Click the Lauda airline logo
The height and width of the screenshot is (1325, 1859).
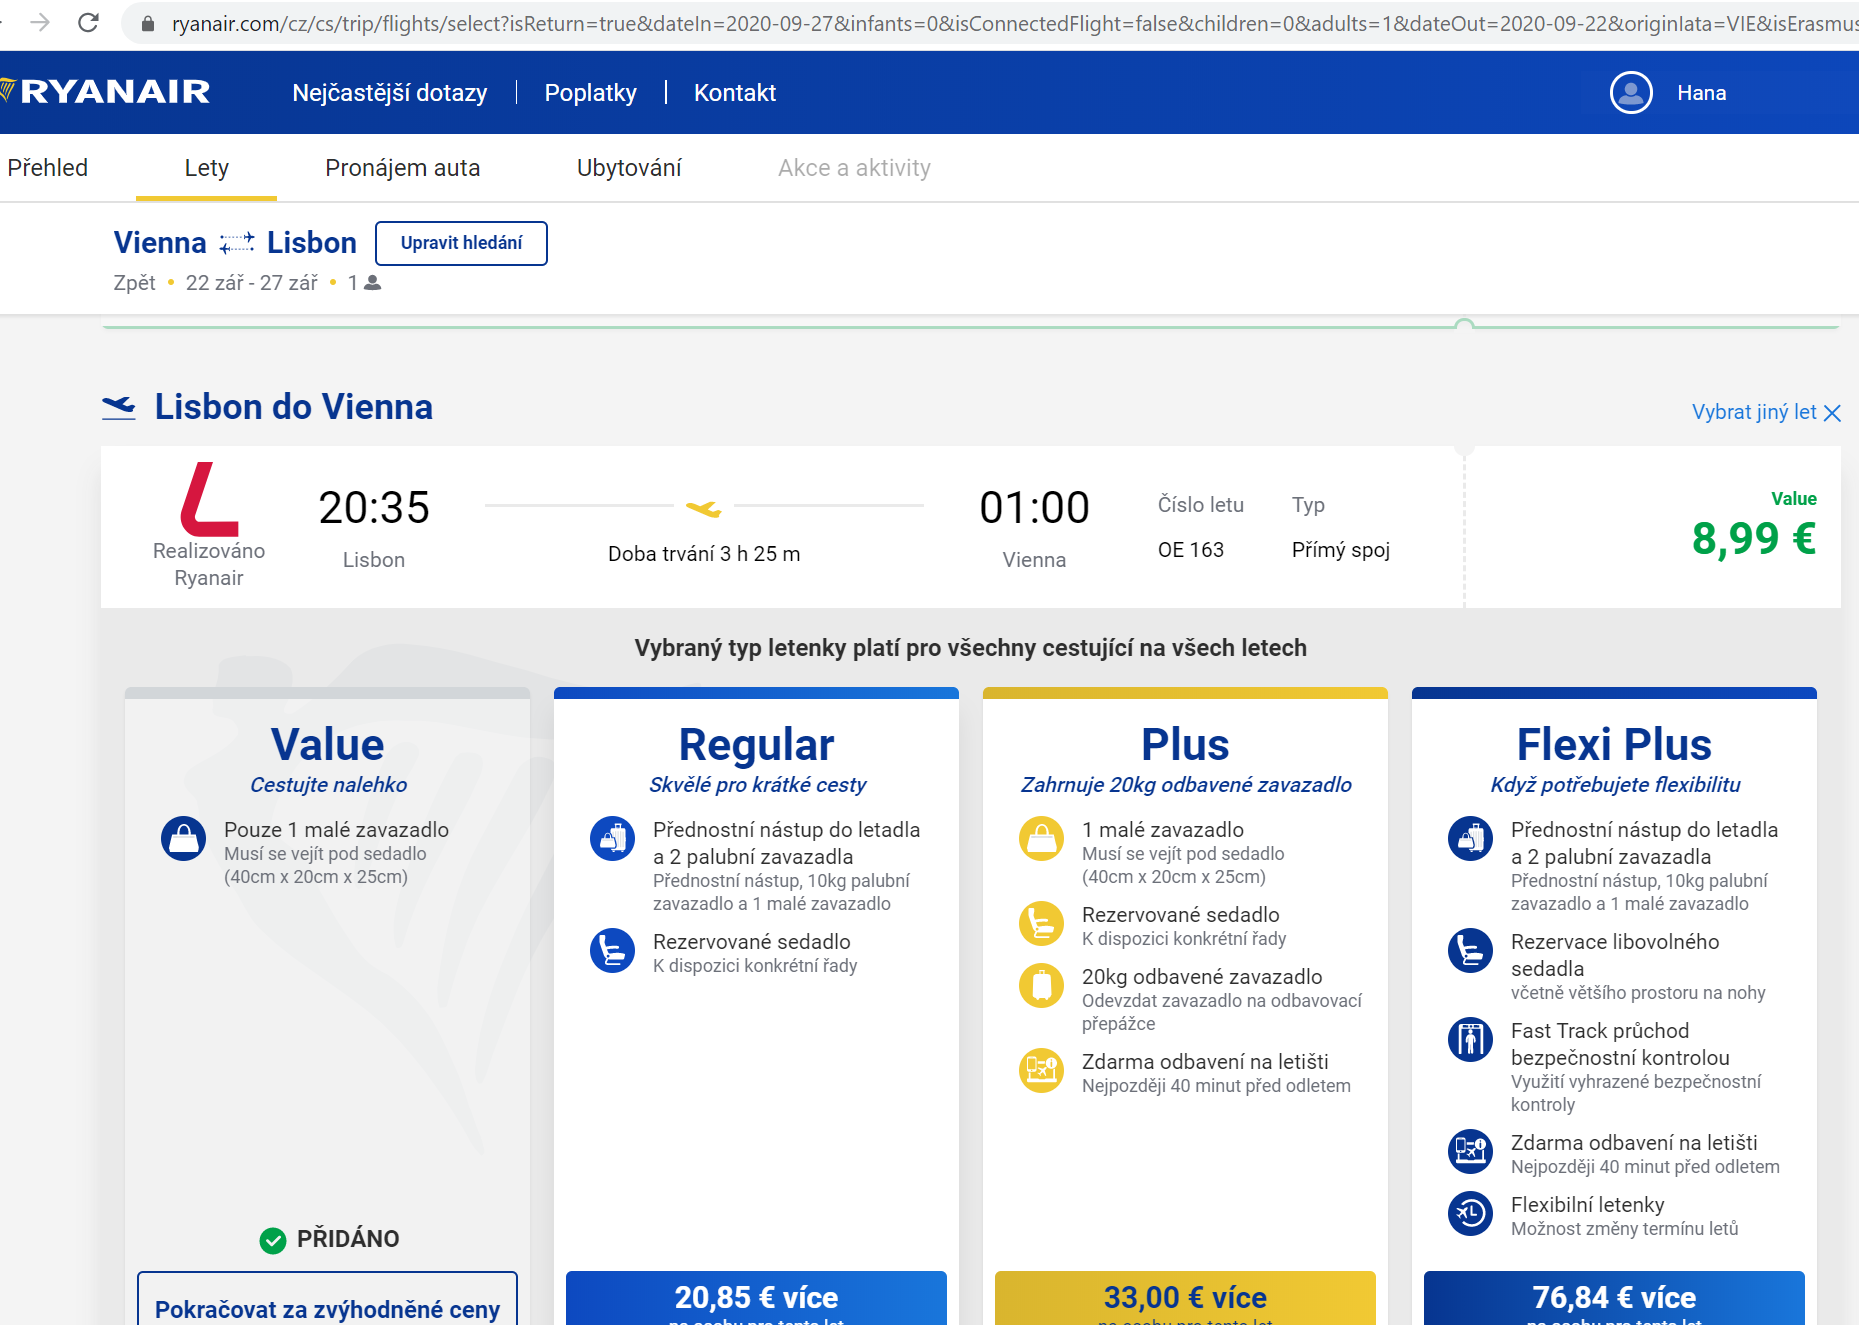[x=209, y=499]
